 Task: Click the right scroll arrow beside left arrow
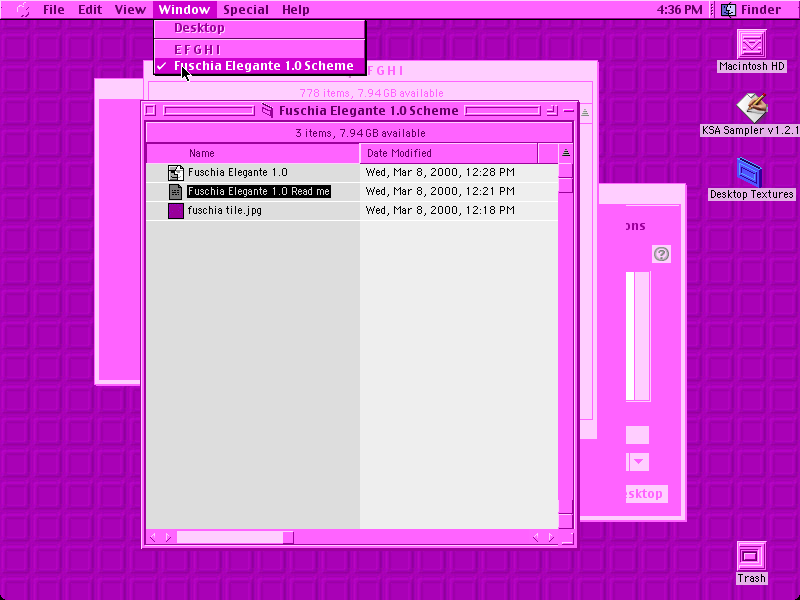(168, 537)
